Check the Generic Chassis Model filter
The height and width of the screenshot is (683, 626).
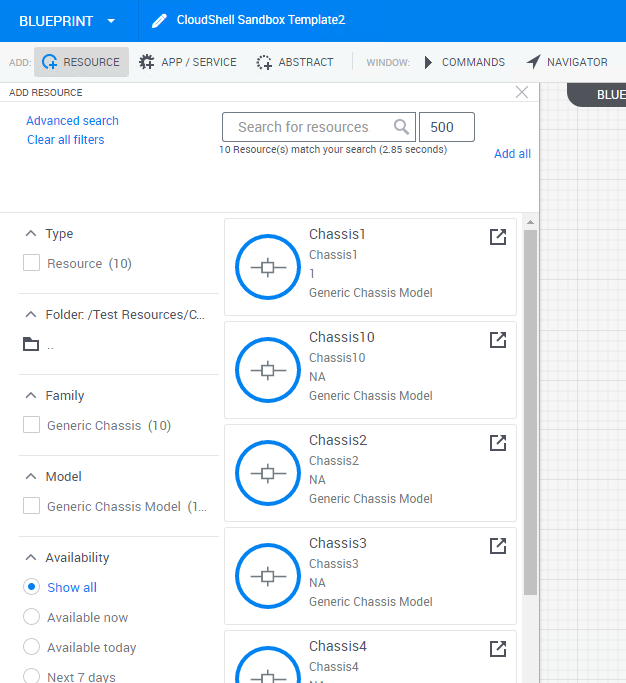(31, 506)
